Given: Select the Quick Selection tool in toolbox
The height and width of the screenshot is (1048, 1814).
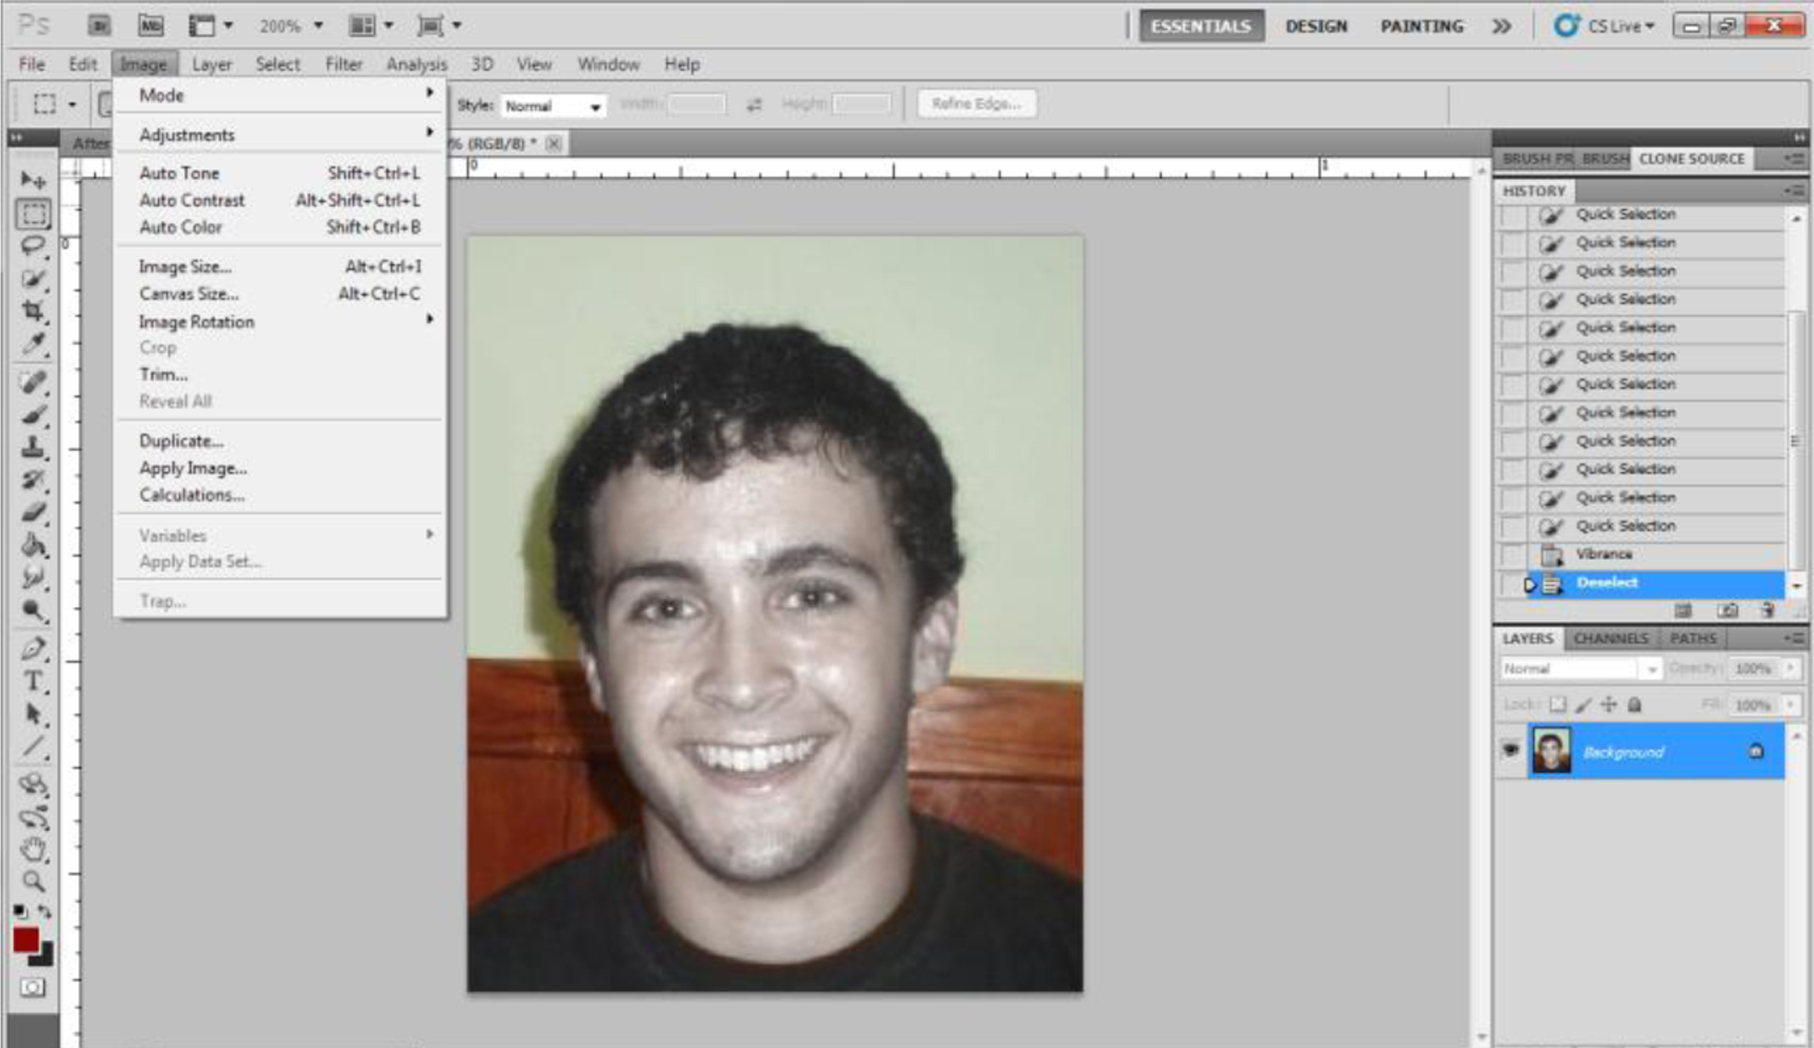Looking at the screenshot, I should click(x=33, y=279).
